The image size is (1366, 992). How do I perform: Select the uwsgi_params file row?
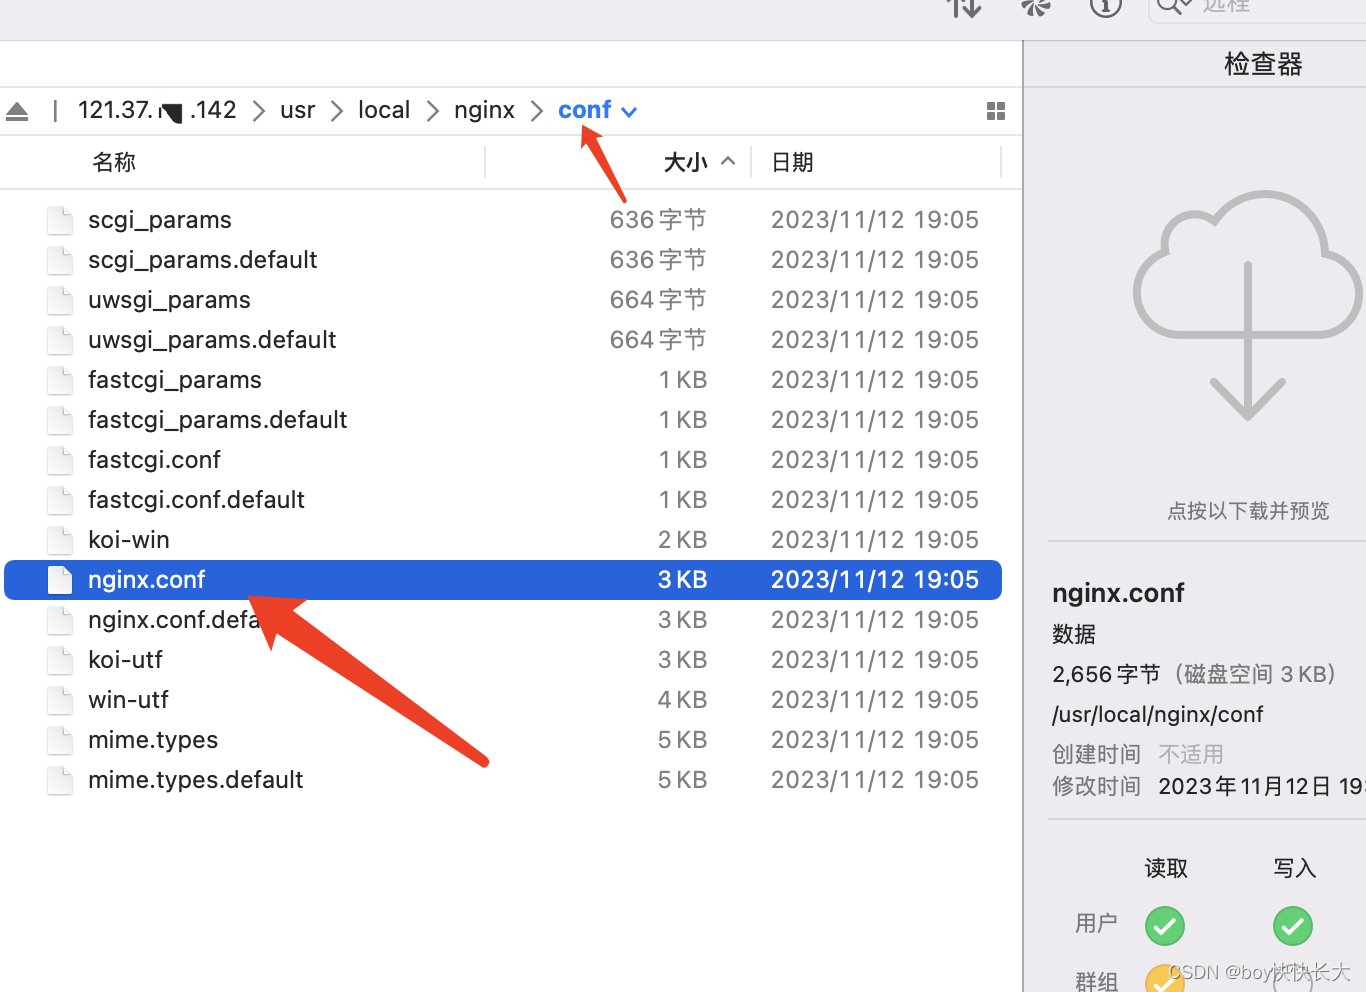[503, 300]
